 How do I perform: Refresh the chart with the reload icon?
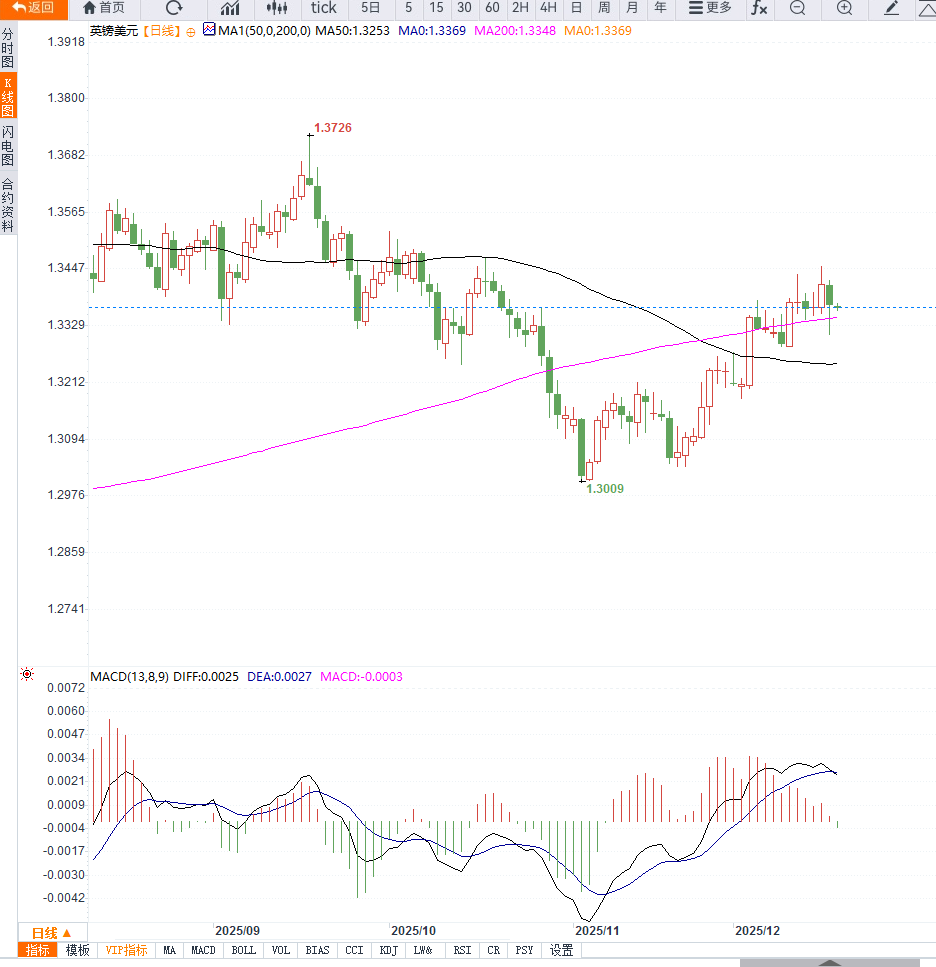tap(174, 8)
